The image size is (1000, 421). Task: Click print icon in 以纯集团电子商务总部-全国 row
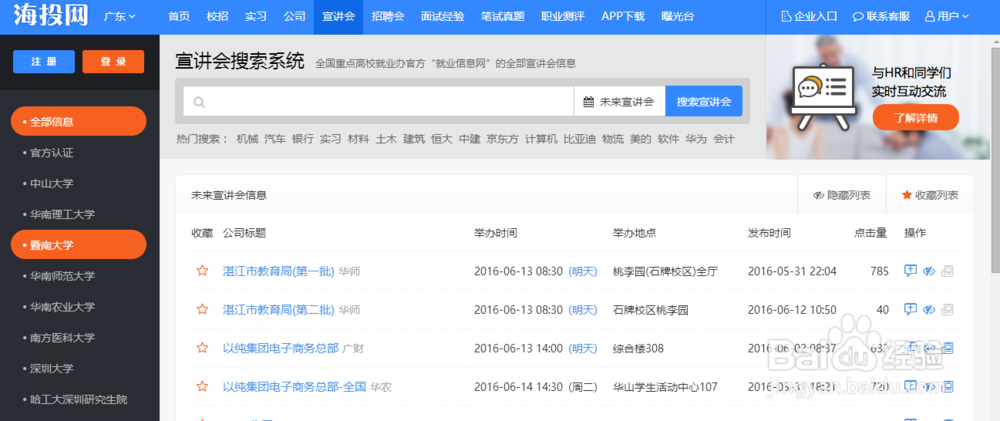947,386
